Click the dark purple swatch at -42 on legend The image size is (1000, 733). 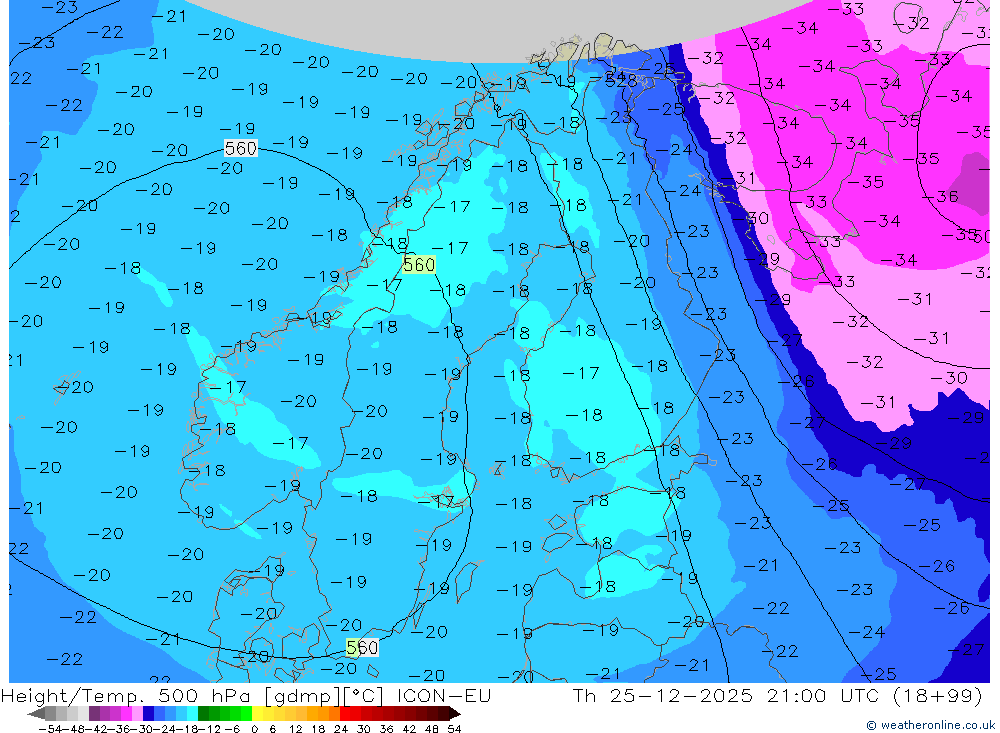pyautogui.click(x=94, y=713)
